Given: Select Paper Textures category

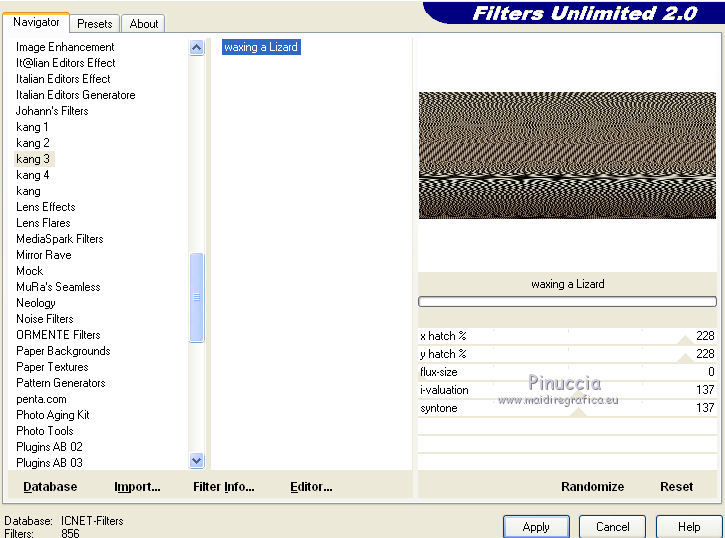Looking at the screenshot, I should (52, 367).
